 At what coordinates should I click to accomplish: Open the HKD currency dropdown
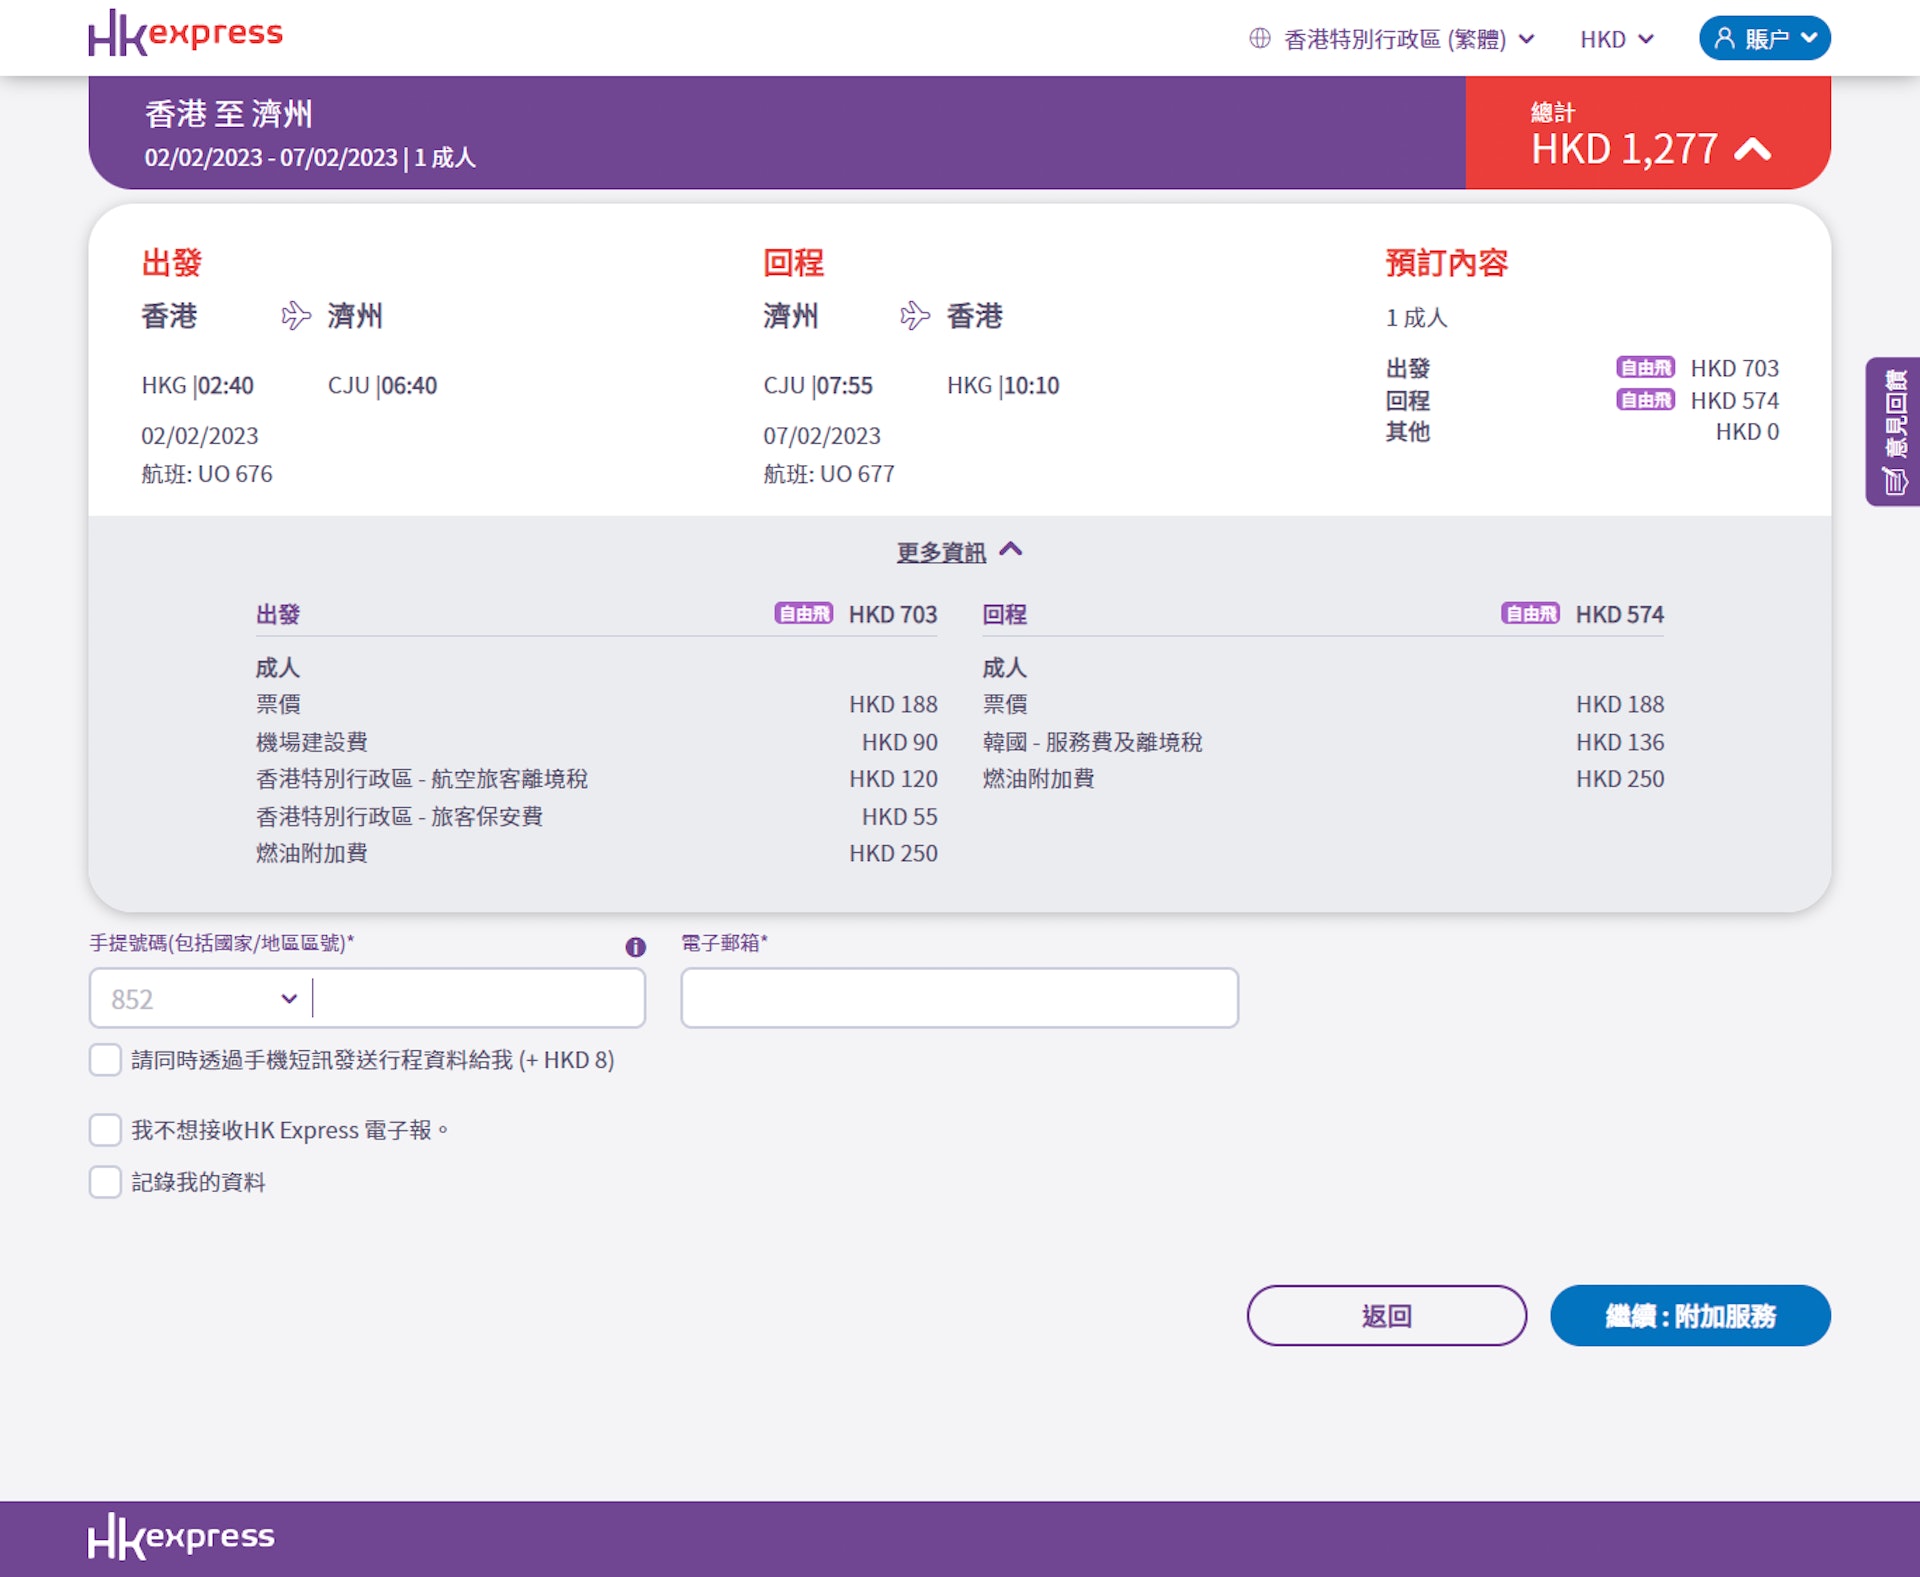1616,39
